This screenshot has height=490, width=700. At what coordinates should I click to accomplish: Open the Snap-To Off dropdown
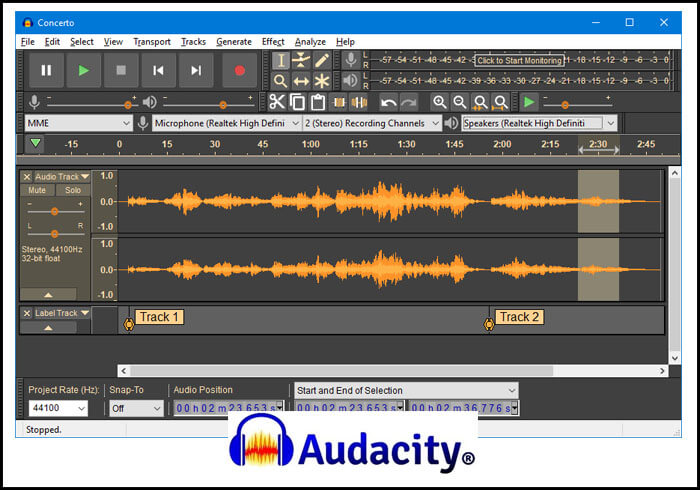click(x=136, y=408)
